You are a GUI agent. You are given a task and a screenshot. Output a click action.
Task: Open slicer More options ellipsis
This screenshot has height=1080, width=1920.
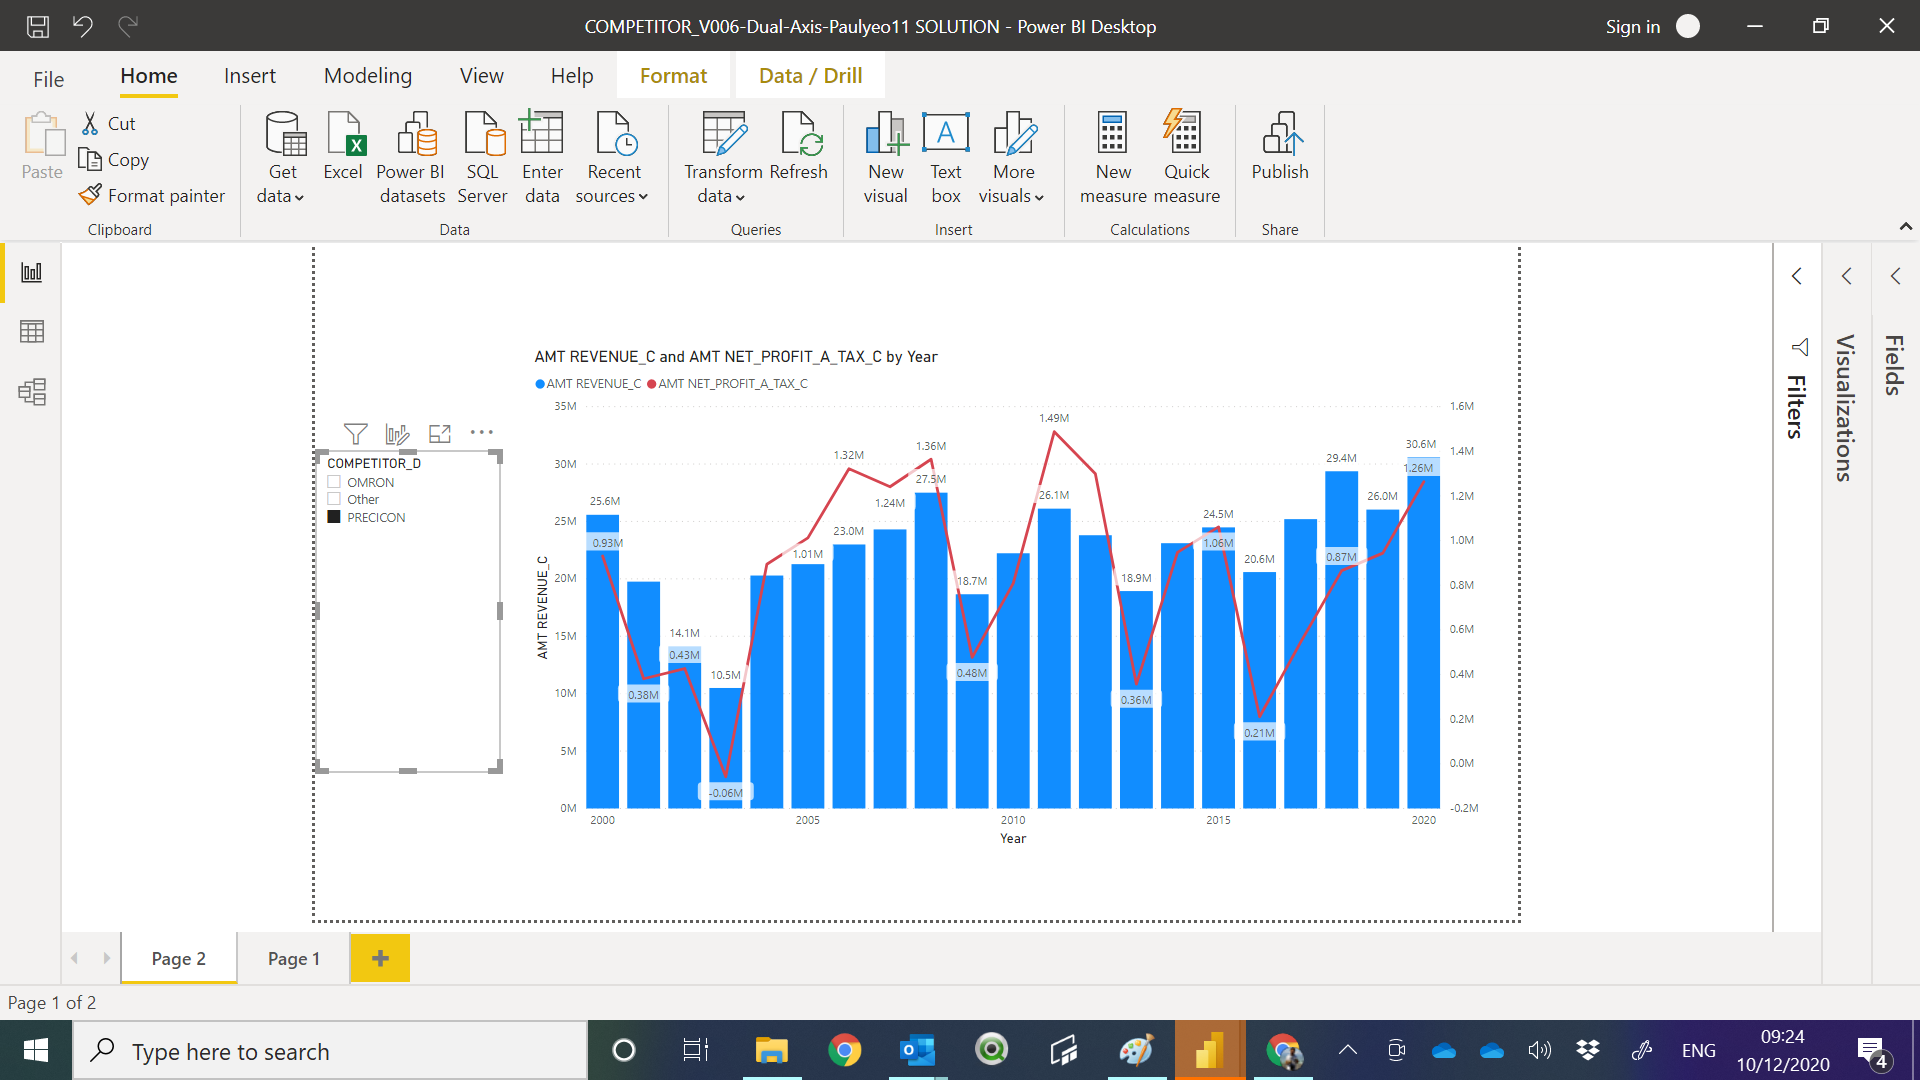(x=482, y=433)
